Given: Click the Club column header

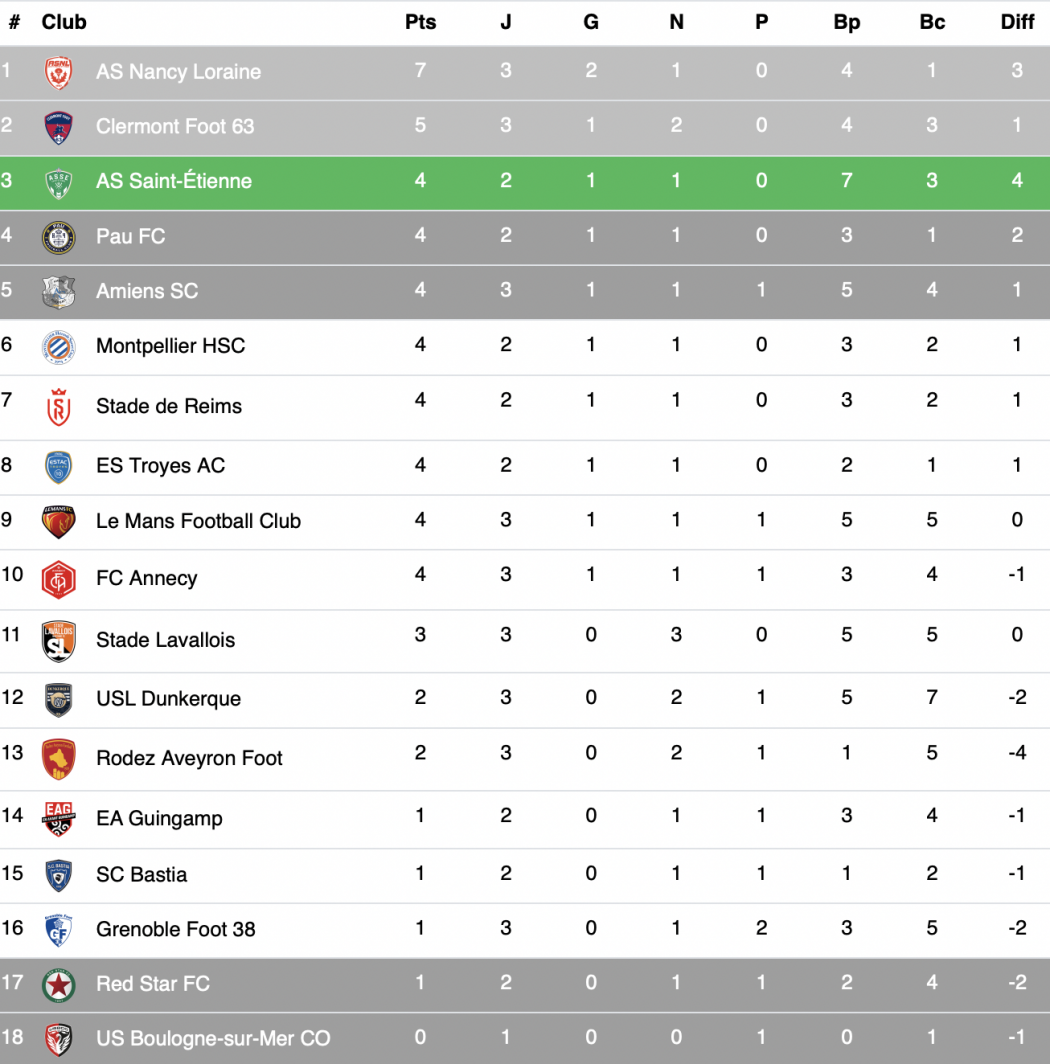Looking at the screenshot, I should [x=64, y=22].
